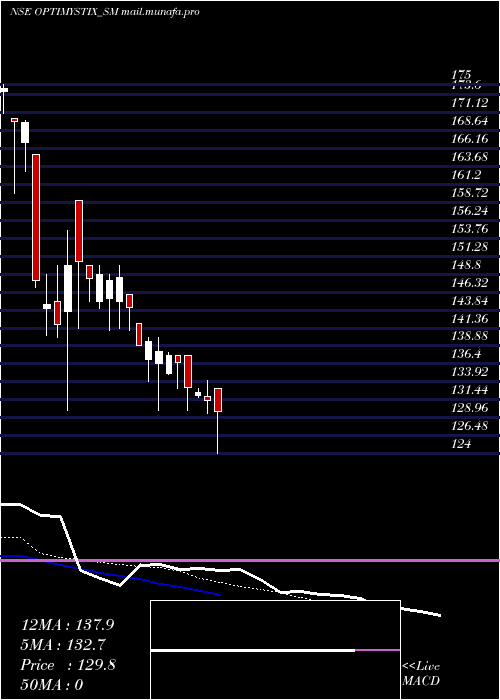The width and height of the screenshot is (500, 700).
Task: Select the 5MA : 132.7 readout
Action: 64,645
